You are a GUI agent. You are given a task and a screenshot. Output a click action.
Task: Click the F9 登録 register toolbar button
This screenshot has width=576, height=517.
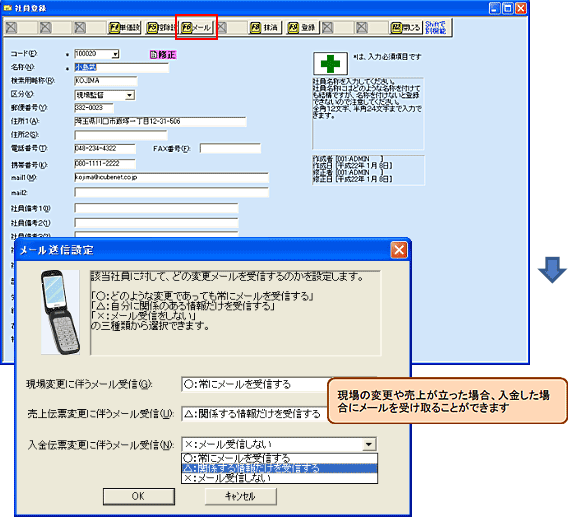[x=303, y=28]
